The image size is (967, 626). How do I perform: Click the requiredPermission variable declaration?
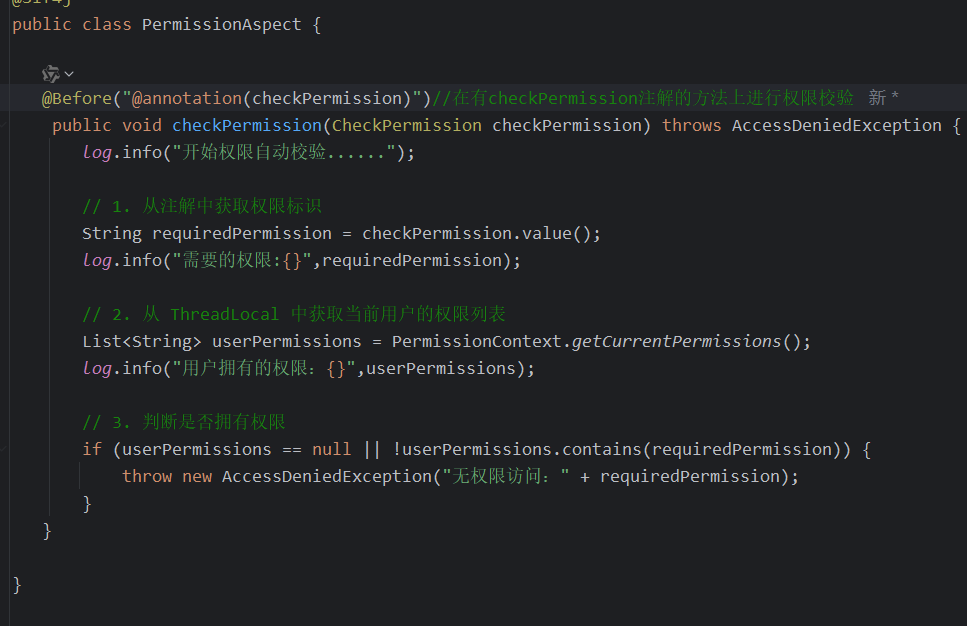coord(241,233)
